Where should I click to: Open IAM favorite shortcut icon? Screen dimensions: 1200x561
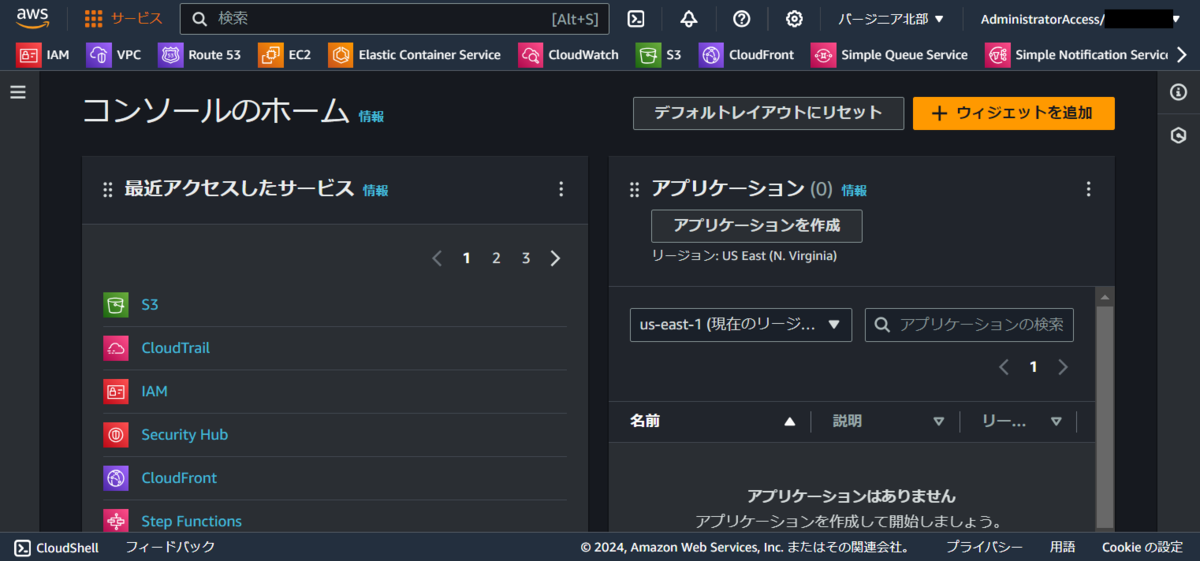(x=29, y=55)
